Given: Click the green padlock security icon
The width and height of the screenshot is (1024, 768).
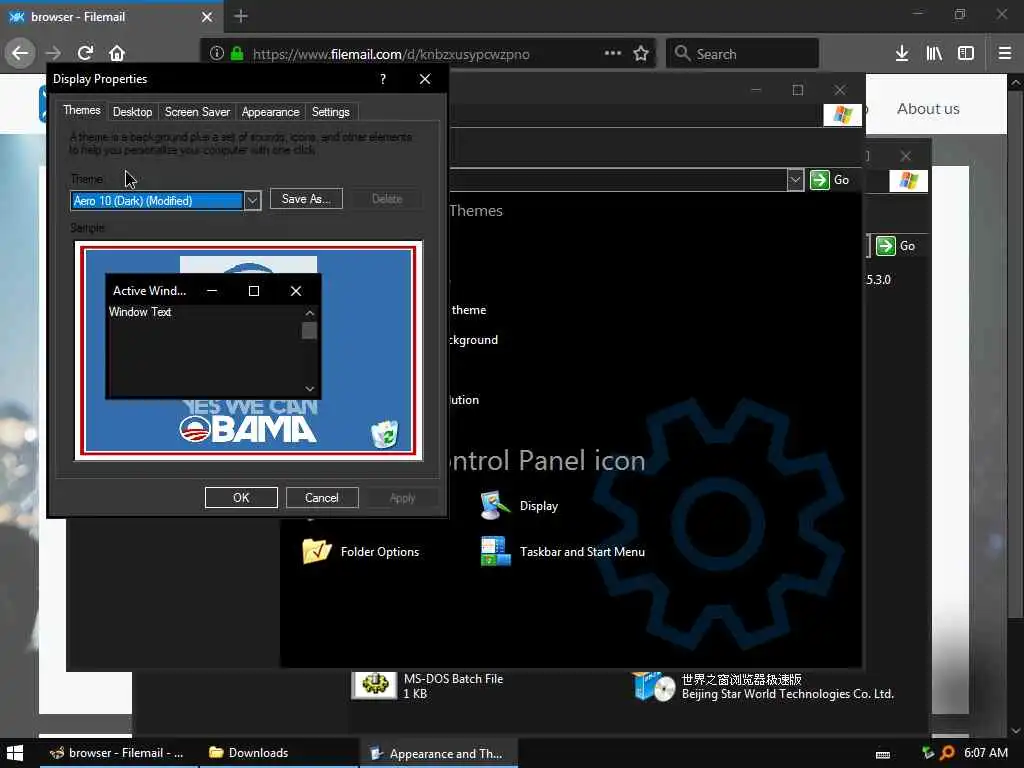Looking at the screenshot, I should [x=237, y=54].
